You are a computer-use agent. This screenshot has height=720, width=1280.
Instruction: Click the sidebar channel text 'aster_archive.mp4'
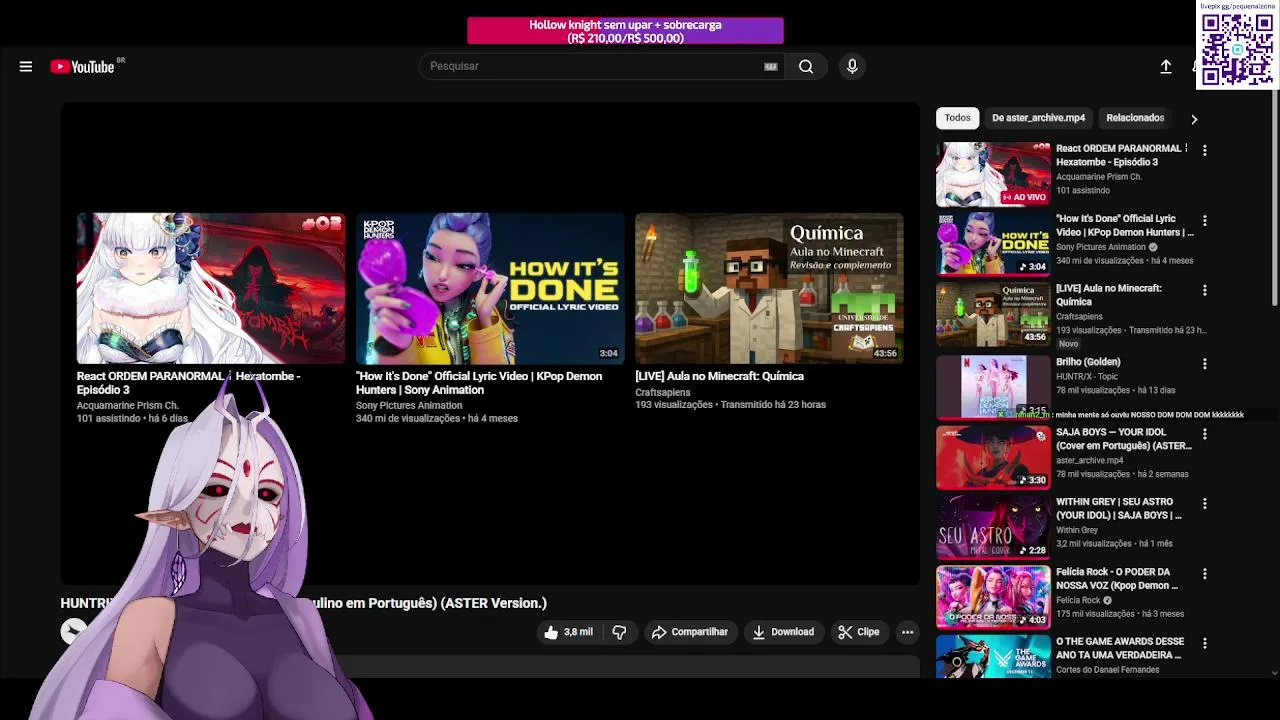pos(1091,461)
